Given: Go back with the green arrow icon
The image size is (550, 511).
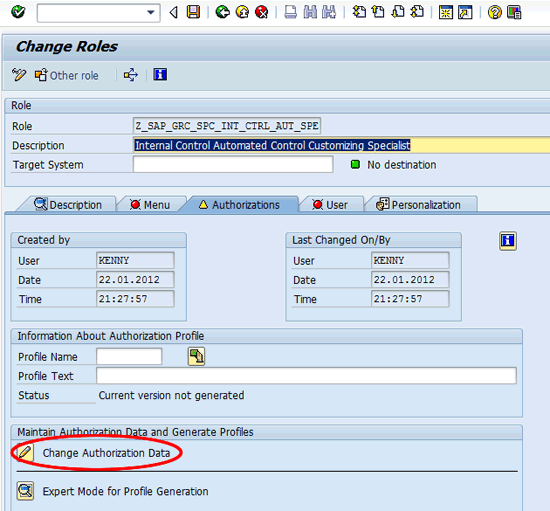Looking at the screenshot, I should [222, 12].
